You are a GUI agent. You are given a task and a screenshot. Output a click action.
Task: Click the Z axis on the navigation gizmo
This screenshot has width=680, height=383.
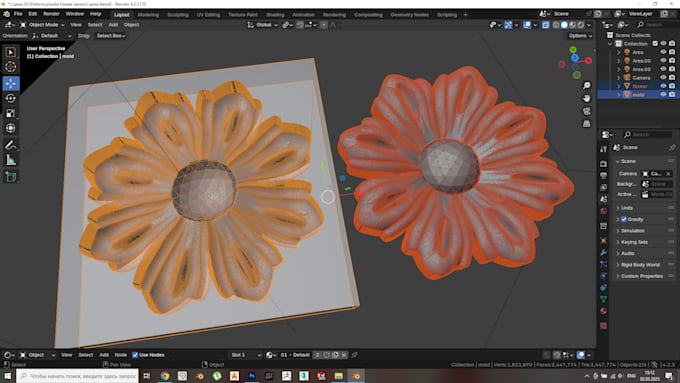pos(575,57)
